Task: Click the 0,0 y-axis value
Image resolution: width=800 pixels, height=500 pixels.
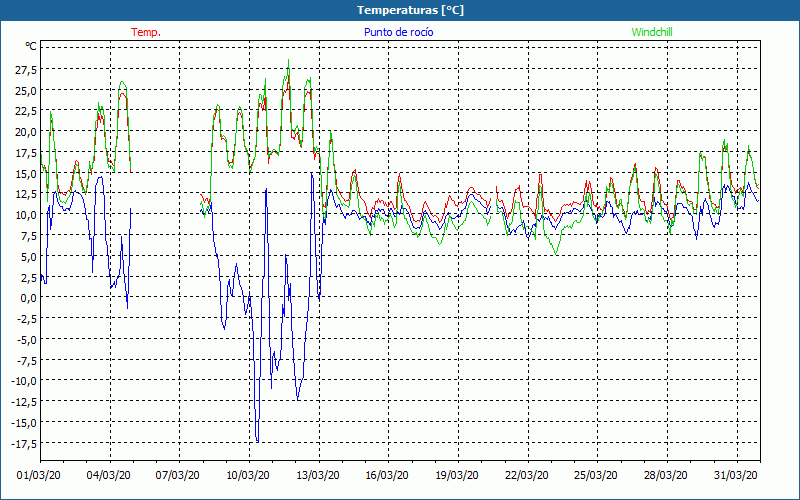Action: (28, 297)
